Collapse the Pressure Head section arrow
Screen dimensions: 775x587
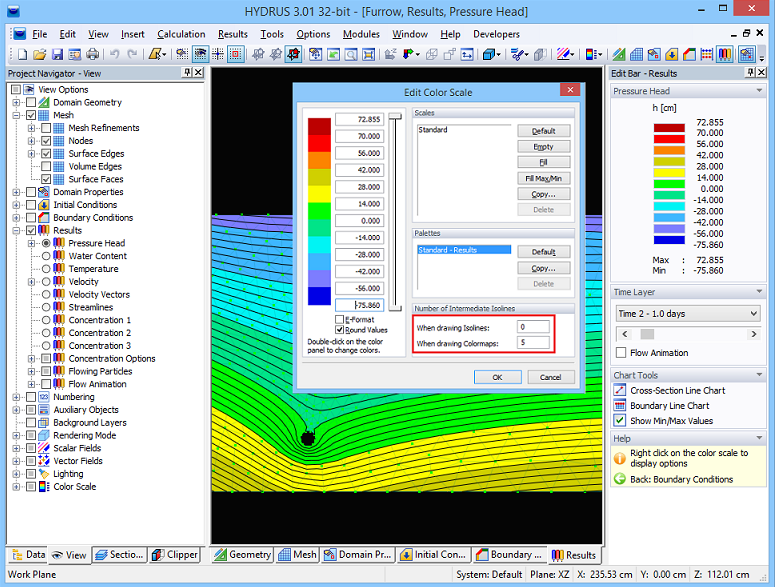(759, 90)
